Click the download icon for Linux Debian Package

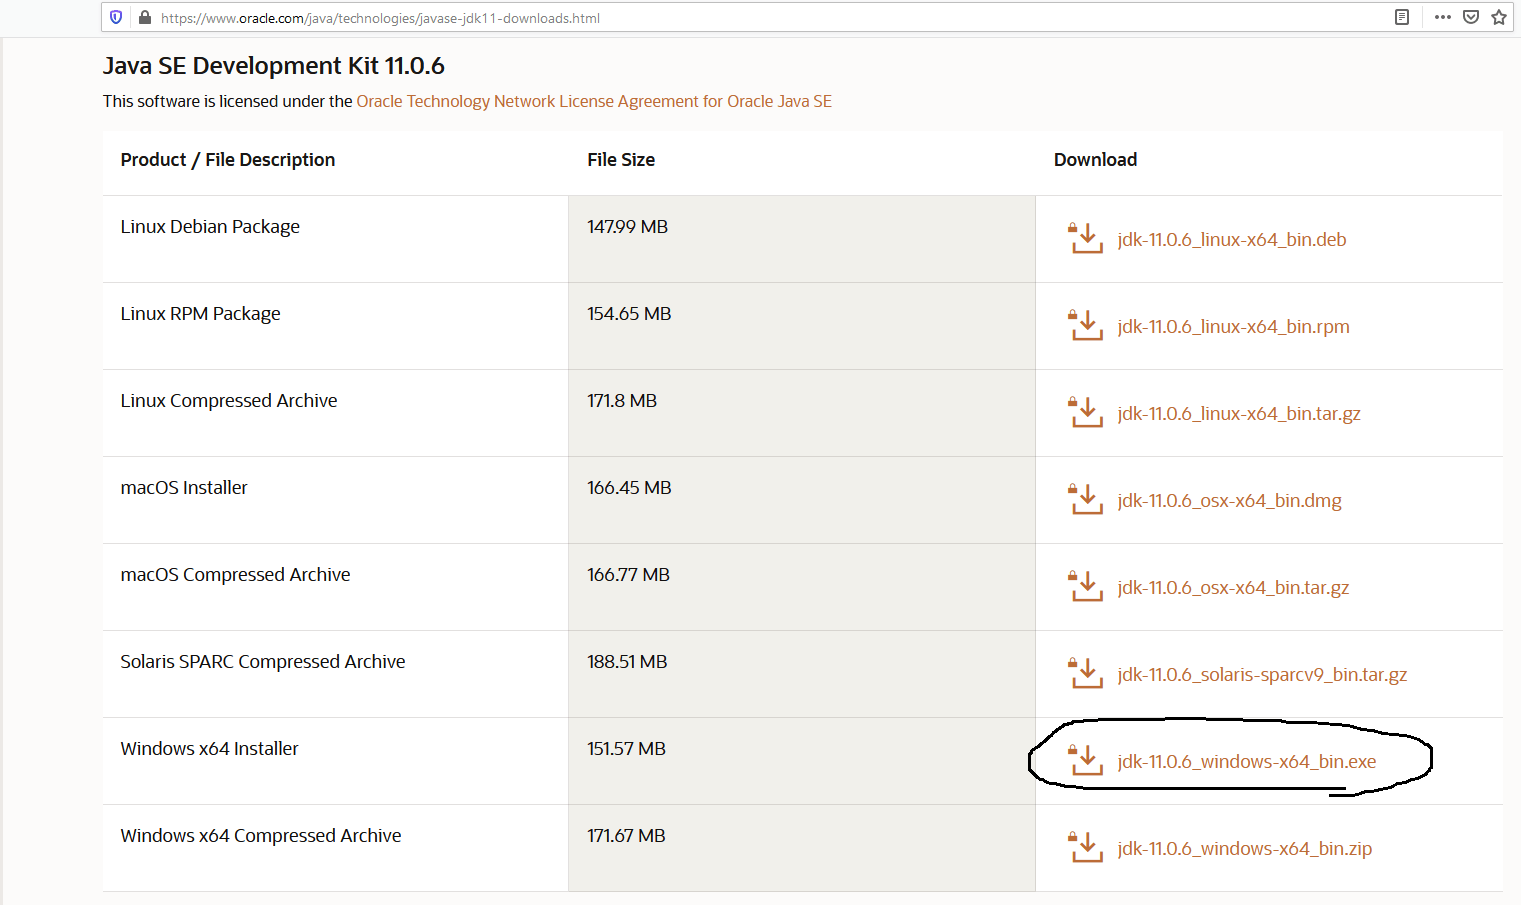tap(1086, 239)
